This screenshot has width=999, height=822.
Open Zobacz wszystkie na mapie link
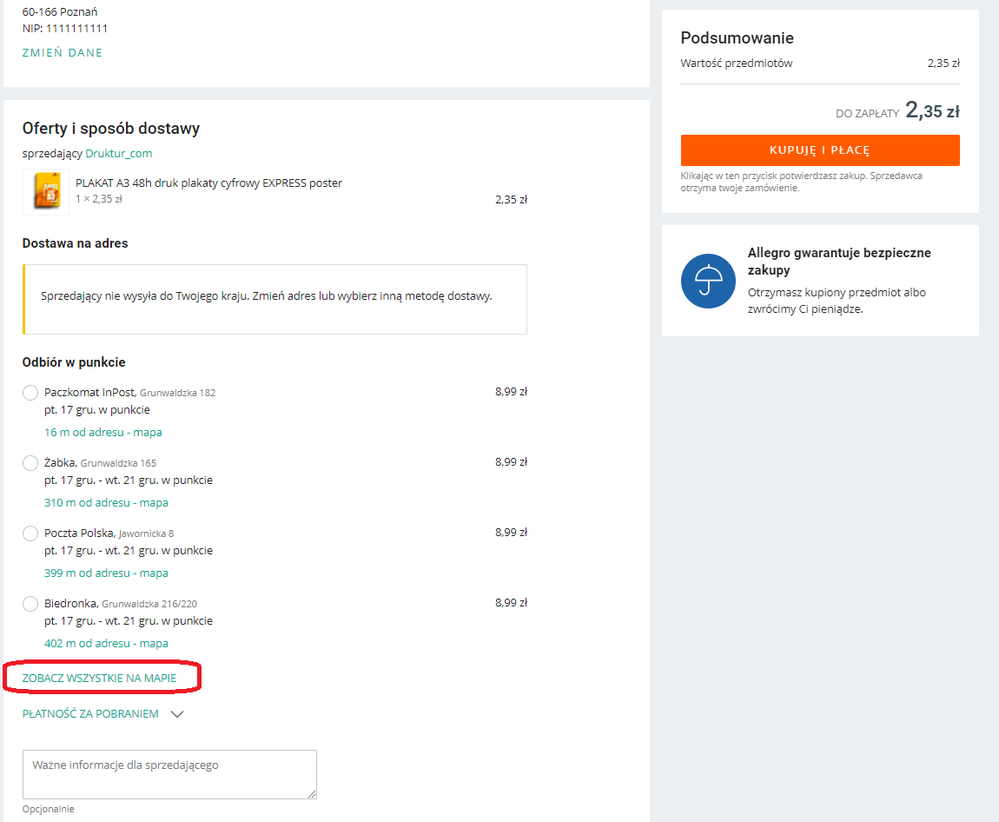[x=99, y=678]
